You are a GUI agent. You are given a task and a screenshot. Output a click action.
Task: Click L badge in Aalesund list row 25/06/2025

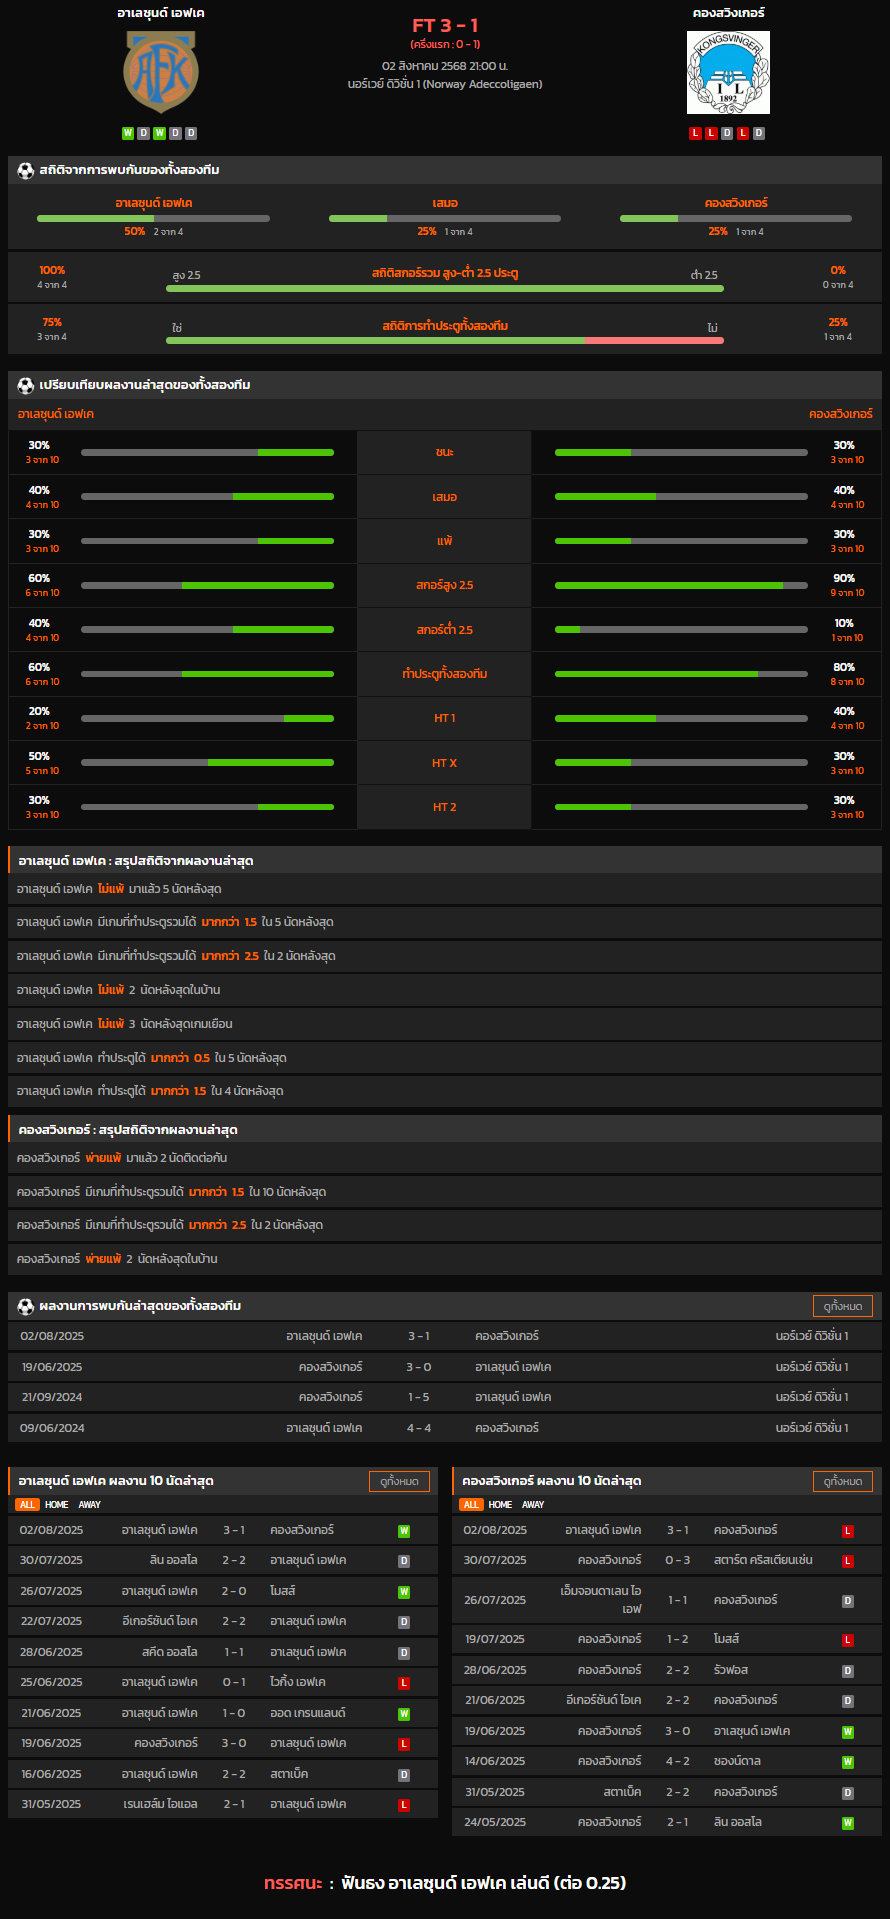click(x=404, y=1683)
